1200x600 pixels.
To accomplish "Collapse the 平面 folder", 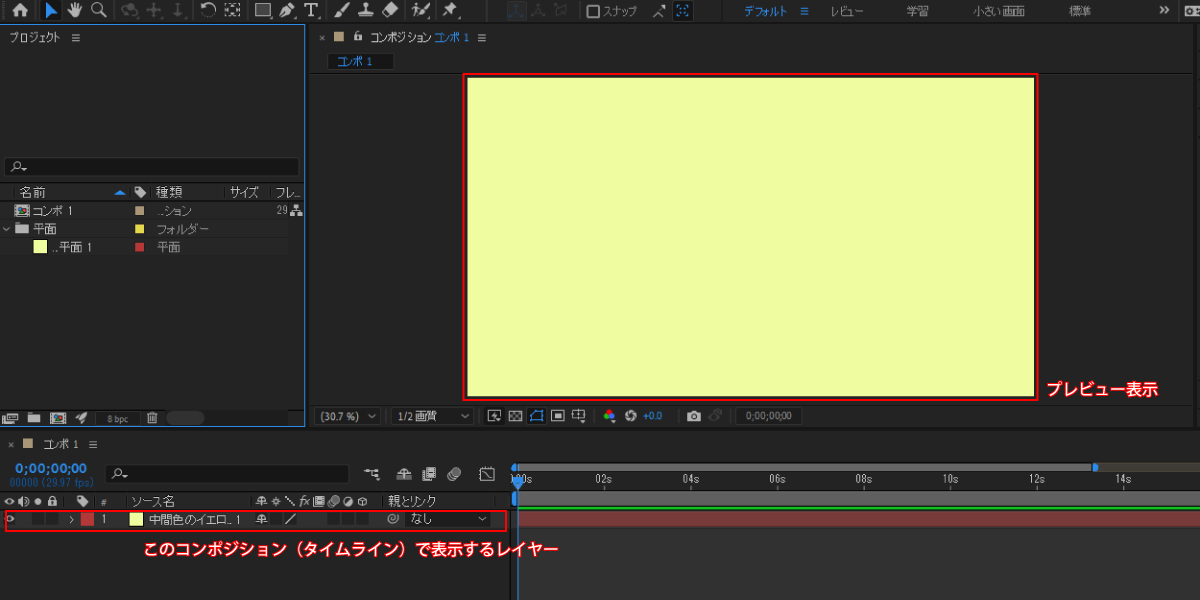I will pos(7,228).
